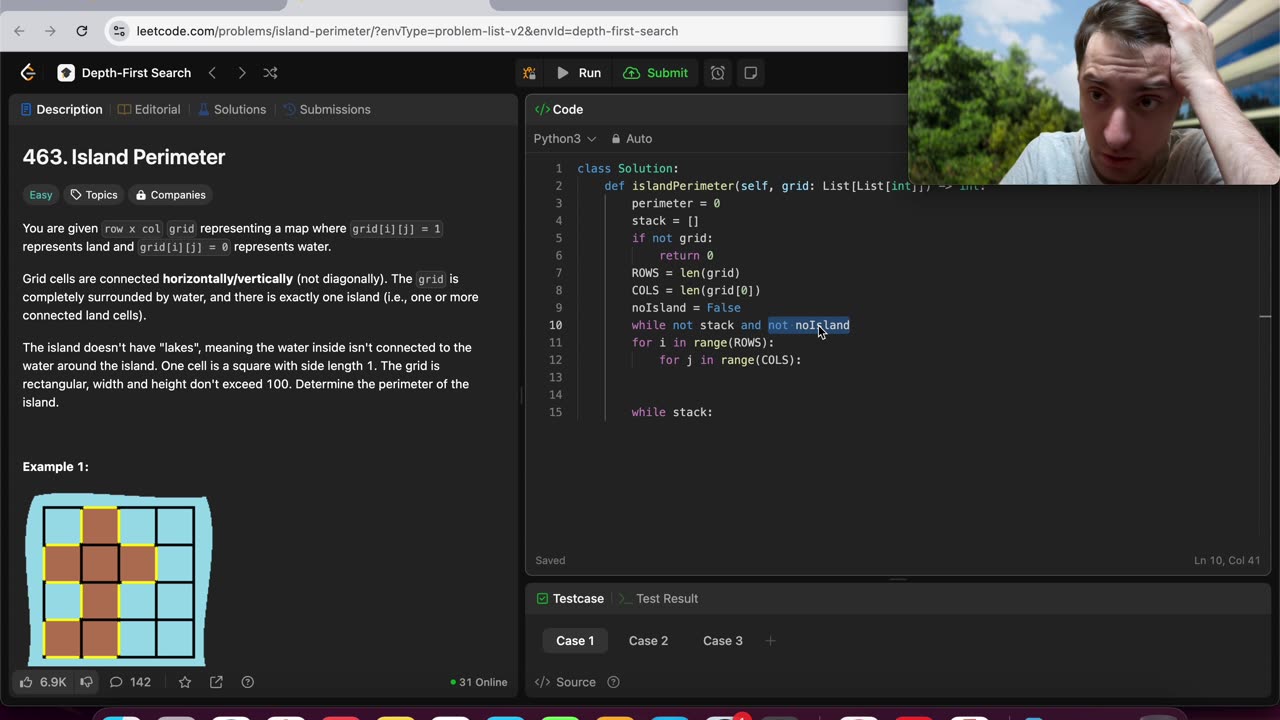Click the Auto lock setting
This screenshot has width=1280, height=720.
[632, 139]
